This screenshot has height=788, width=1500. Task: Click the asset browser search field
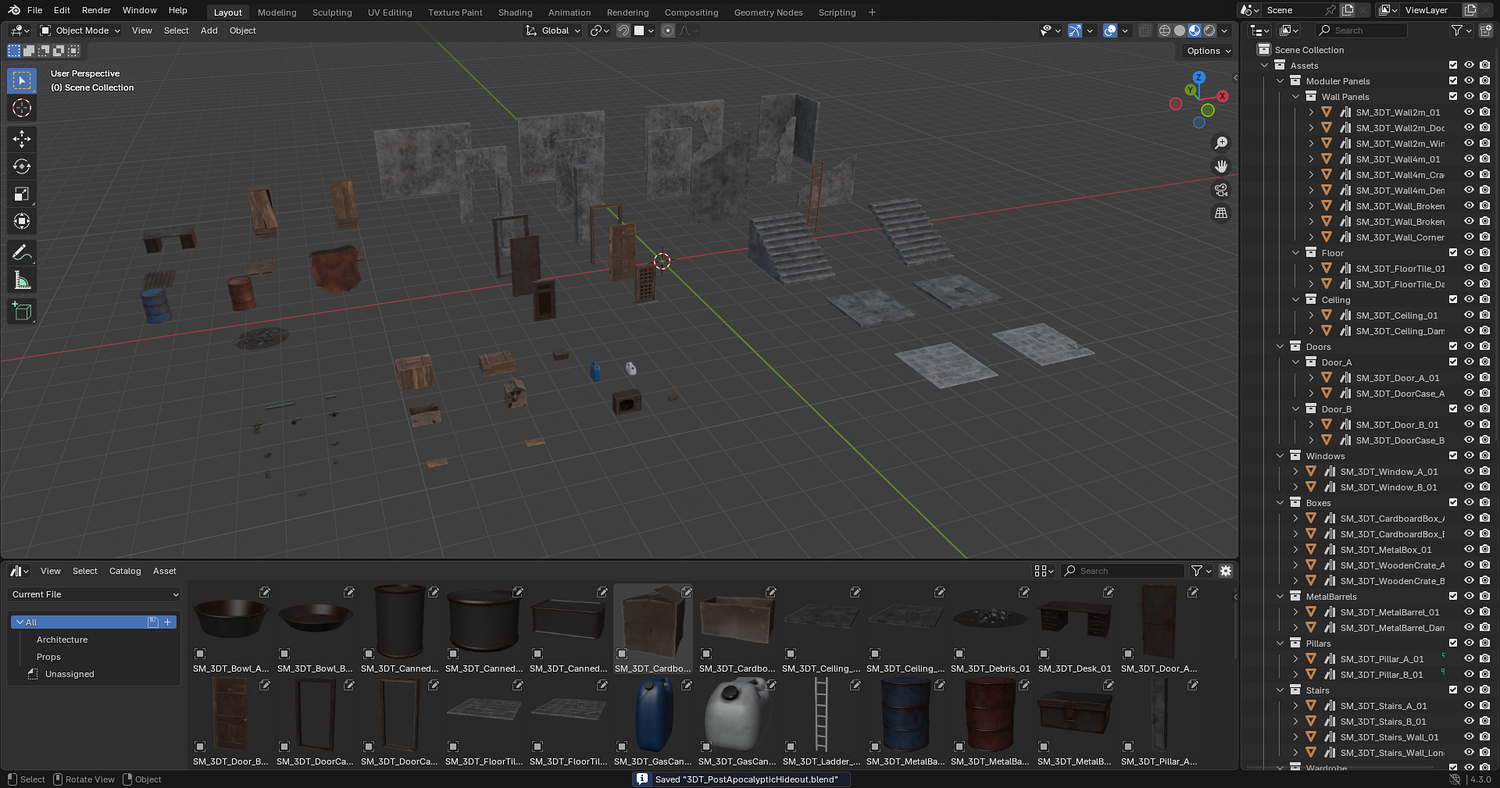pos(1122,571)
